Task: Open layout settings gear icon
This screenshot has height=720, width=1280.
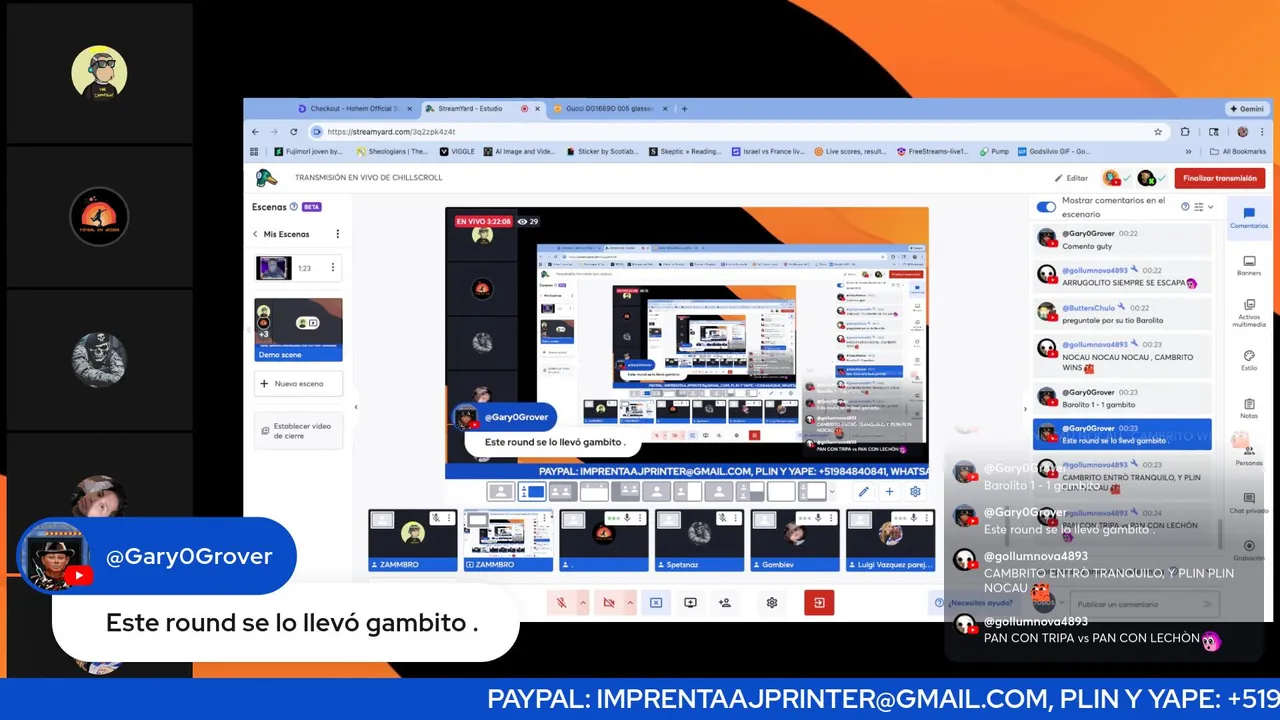Action: tap(915, 492)
